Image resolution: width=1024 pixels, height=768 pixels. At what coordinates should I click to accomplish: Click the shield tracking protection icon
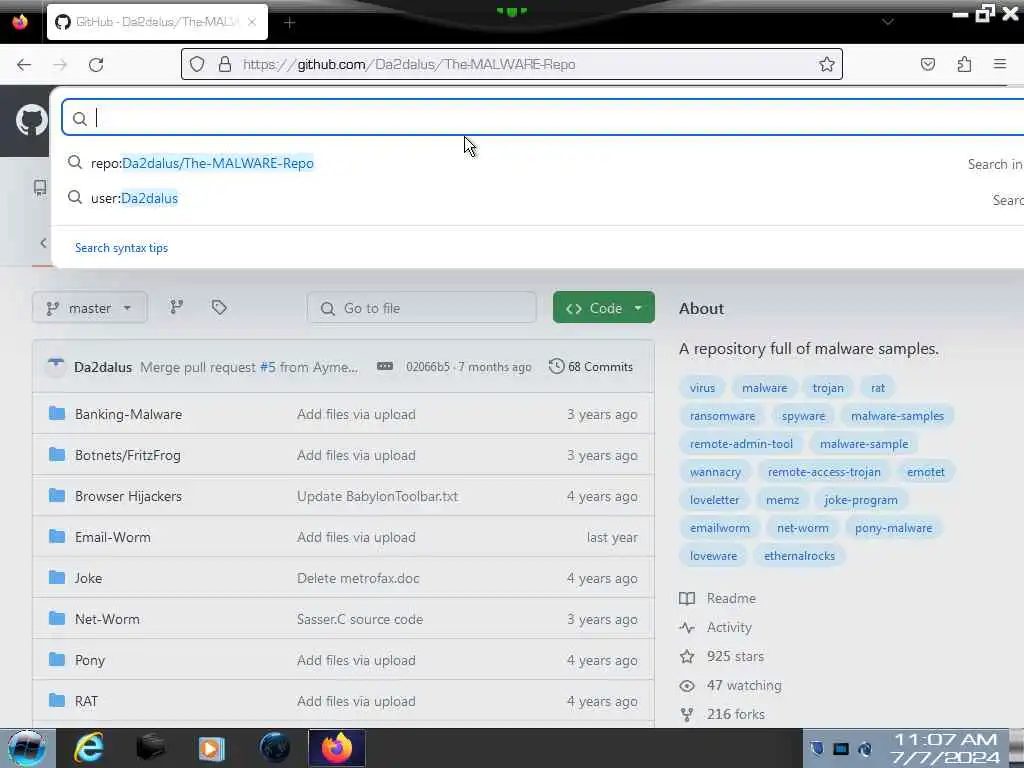coord(197,64)
